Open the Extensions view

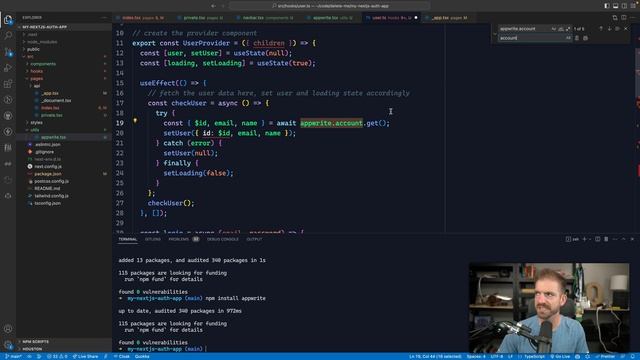pos(8,84)
